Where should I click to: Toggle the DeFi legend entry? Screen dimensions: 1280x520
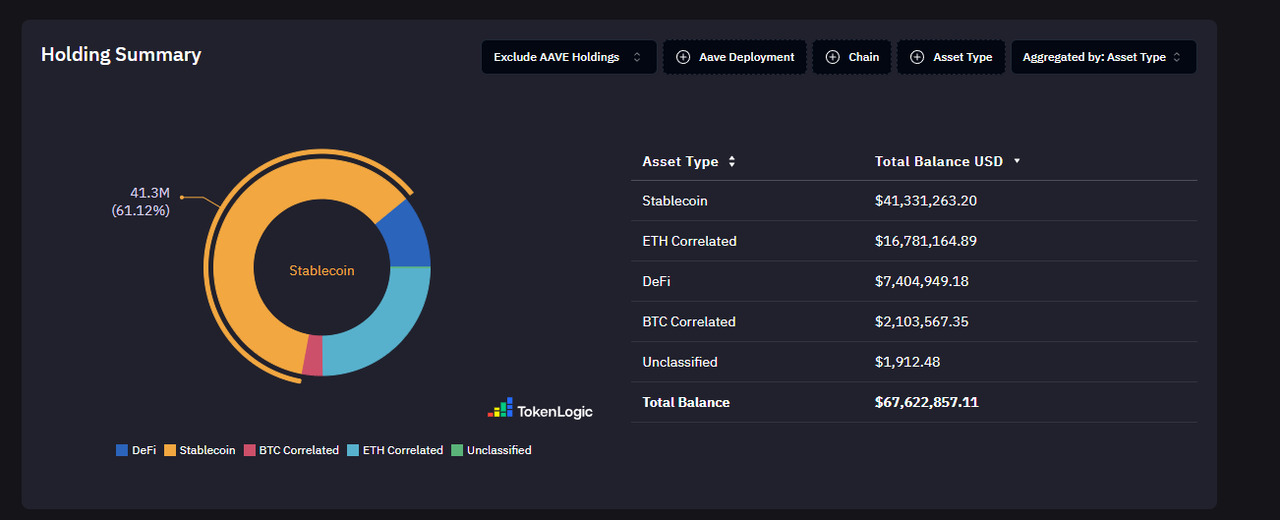click(136, 450)
